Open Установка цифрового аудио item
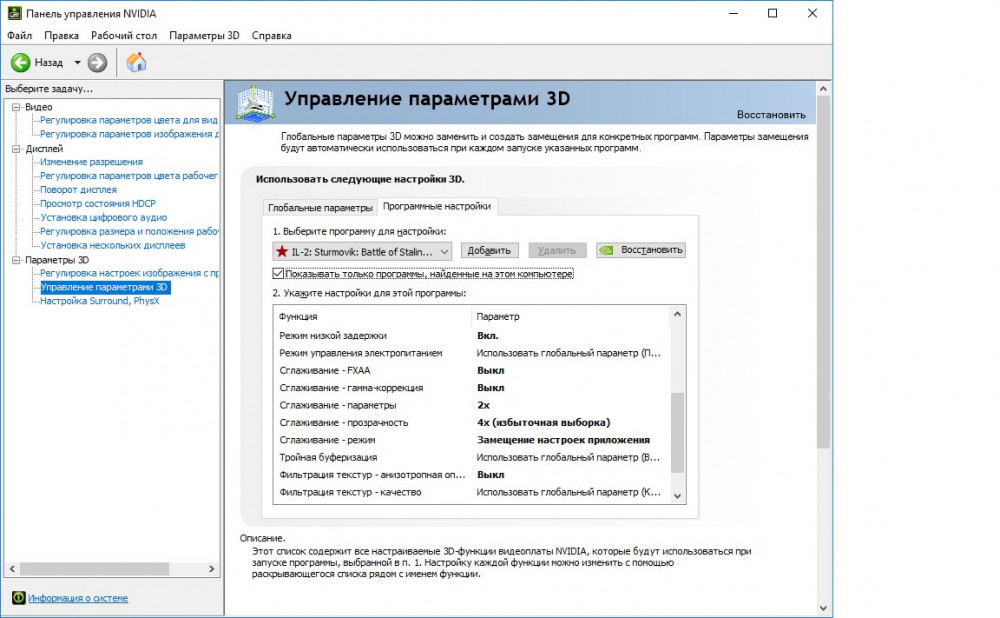This screenshot has width=1000, height=618. [103, 217]
